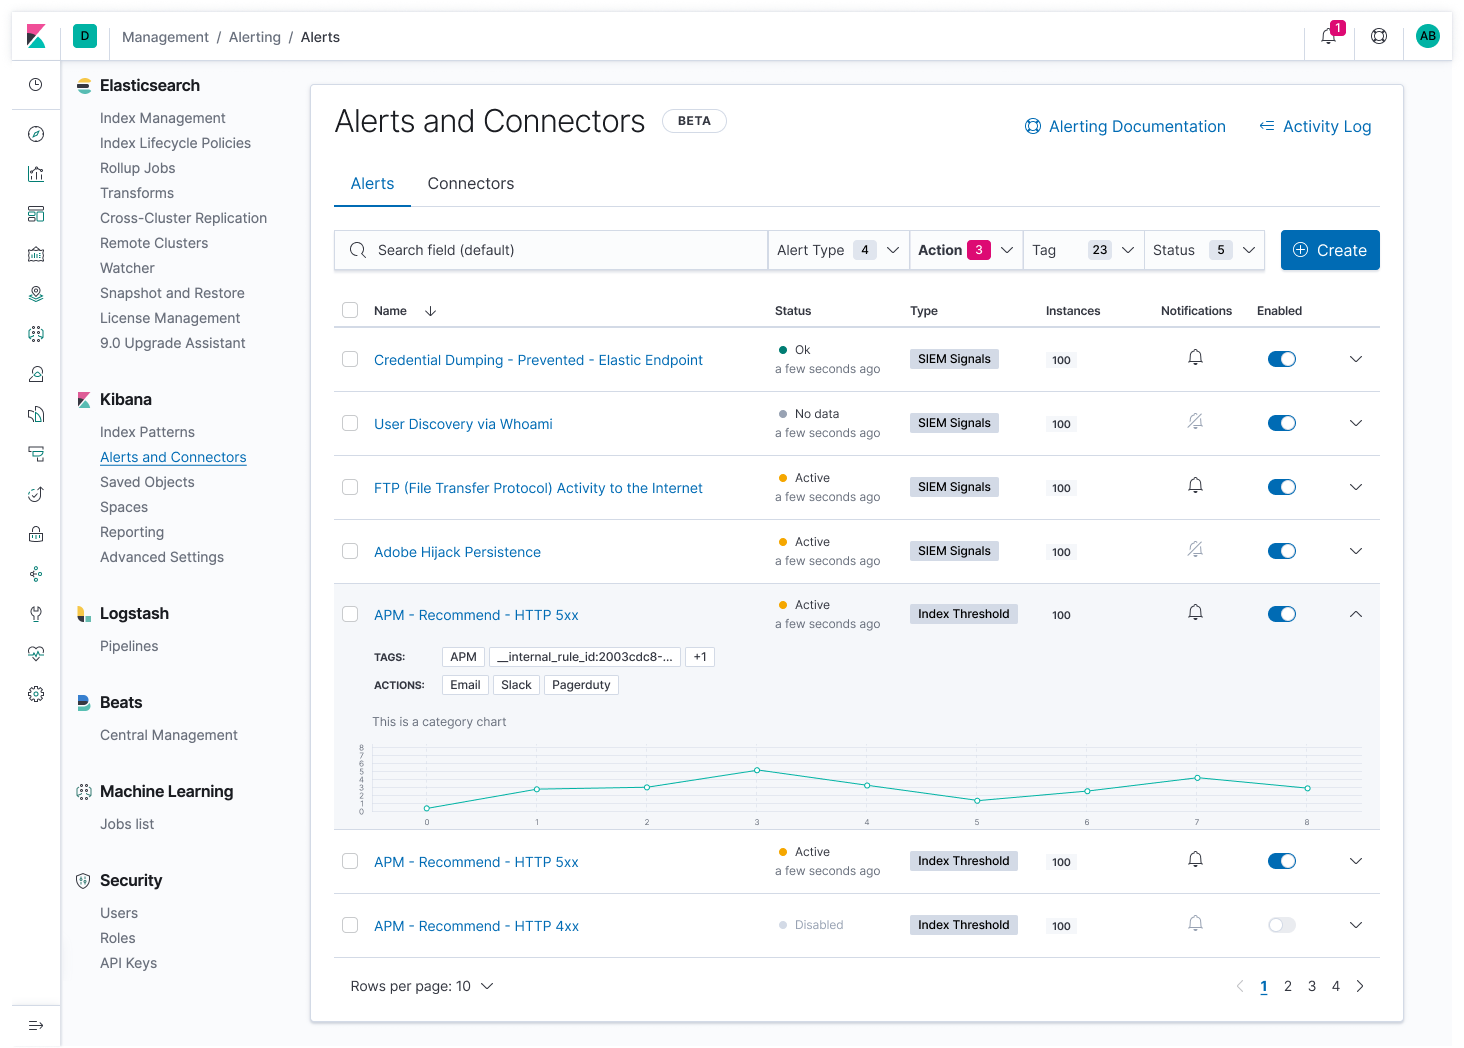
Task: Open Canvas icon in side nav
Action: (x=36, y=254)
